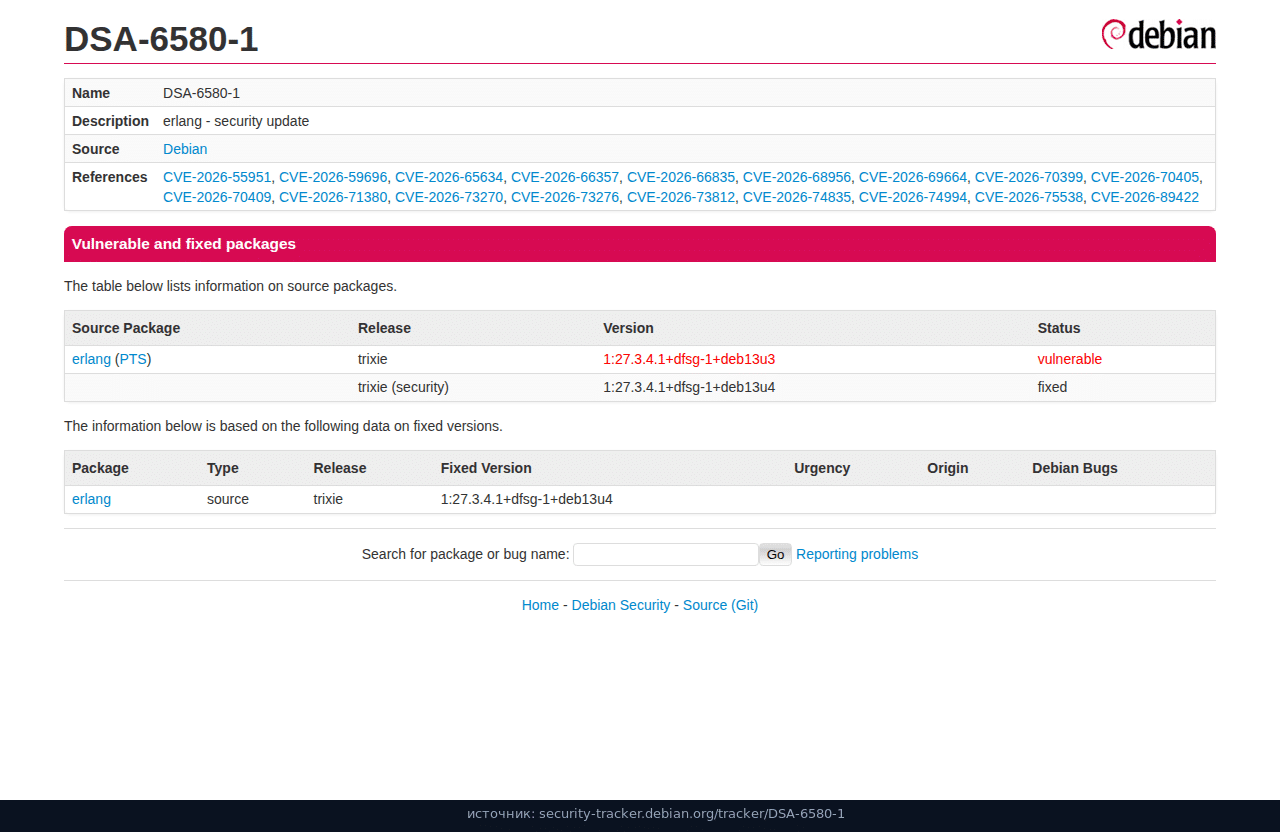Focus the package or bug search field

coord(666,554)
